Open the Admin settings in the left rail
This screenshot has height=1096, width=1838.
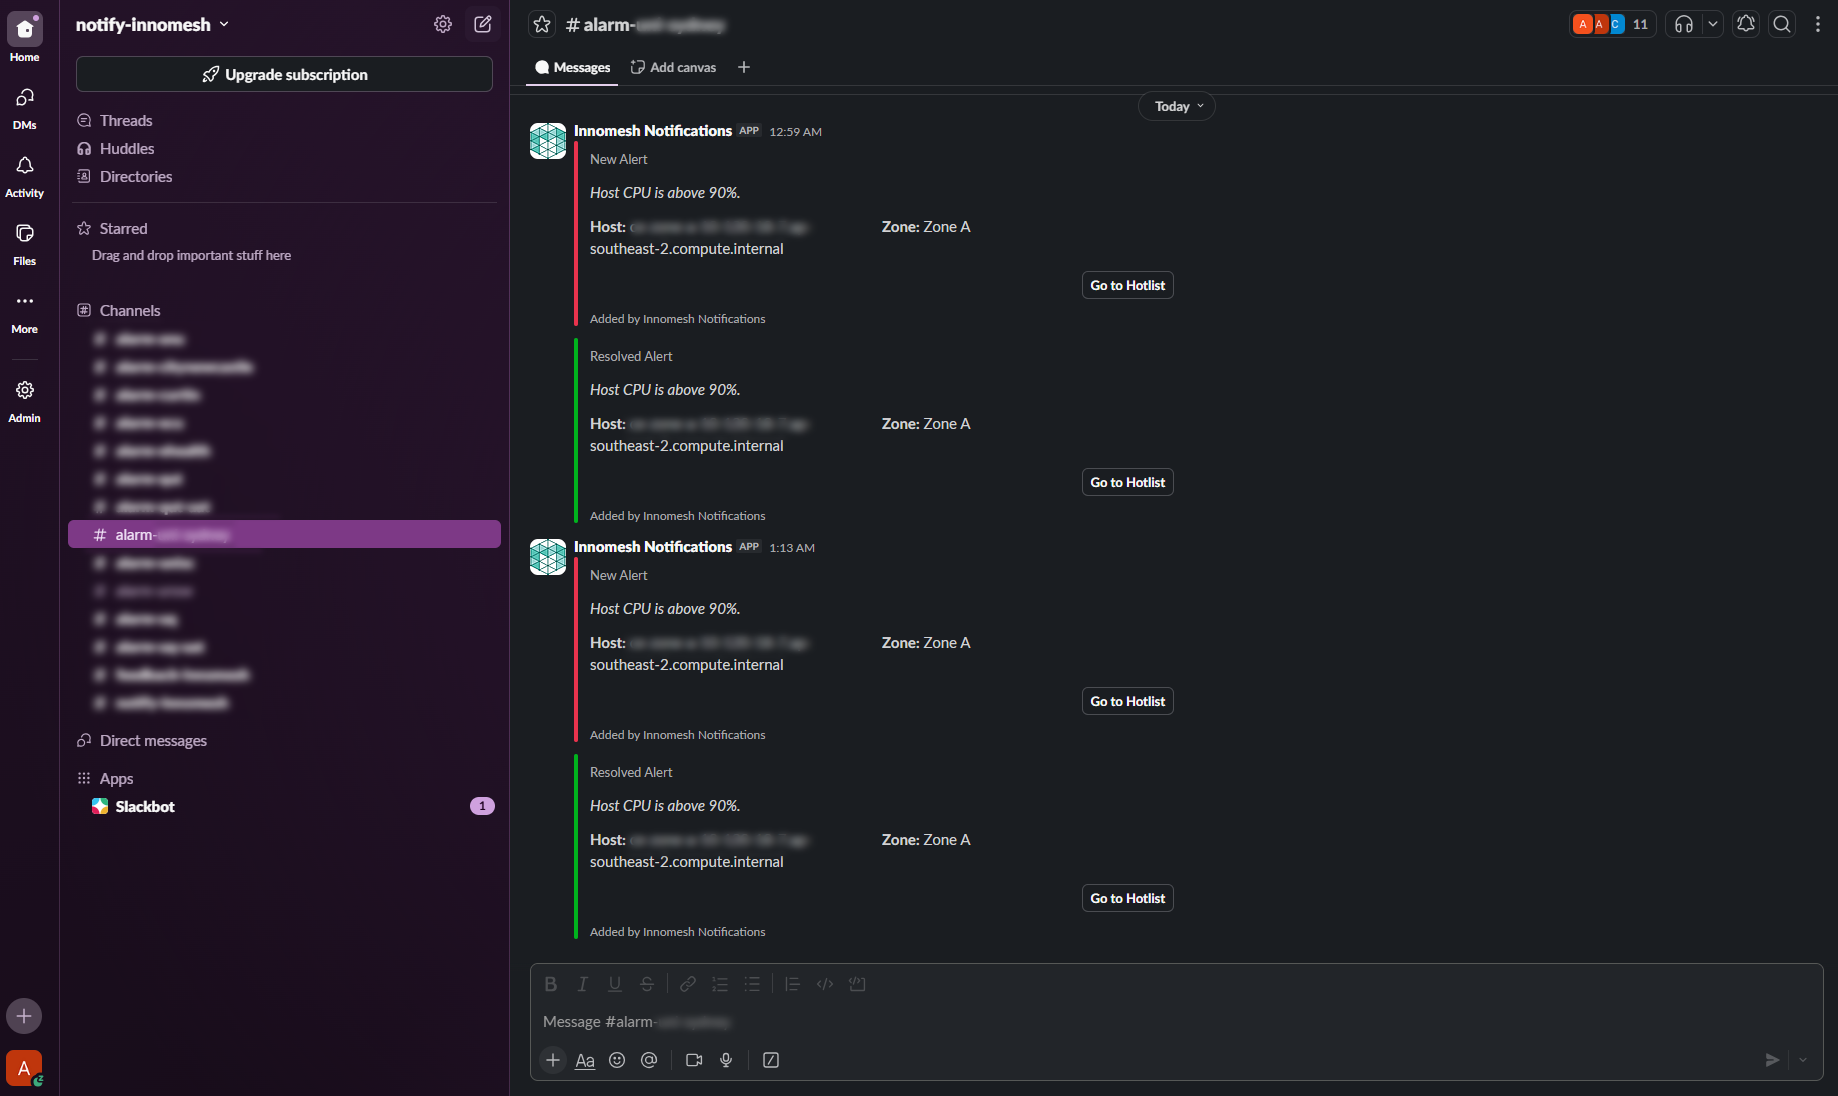pyautogui.click(x=24, y=401)
